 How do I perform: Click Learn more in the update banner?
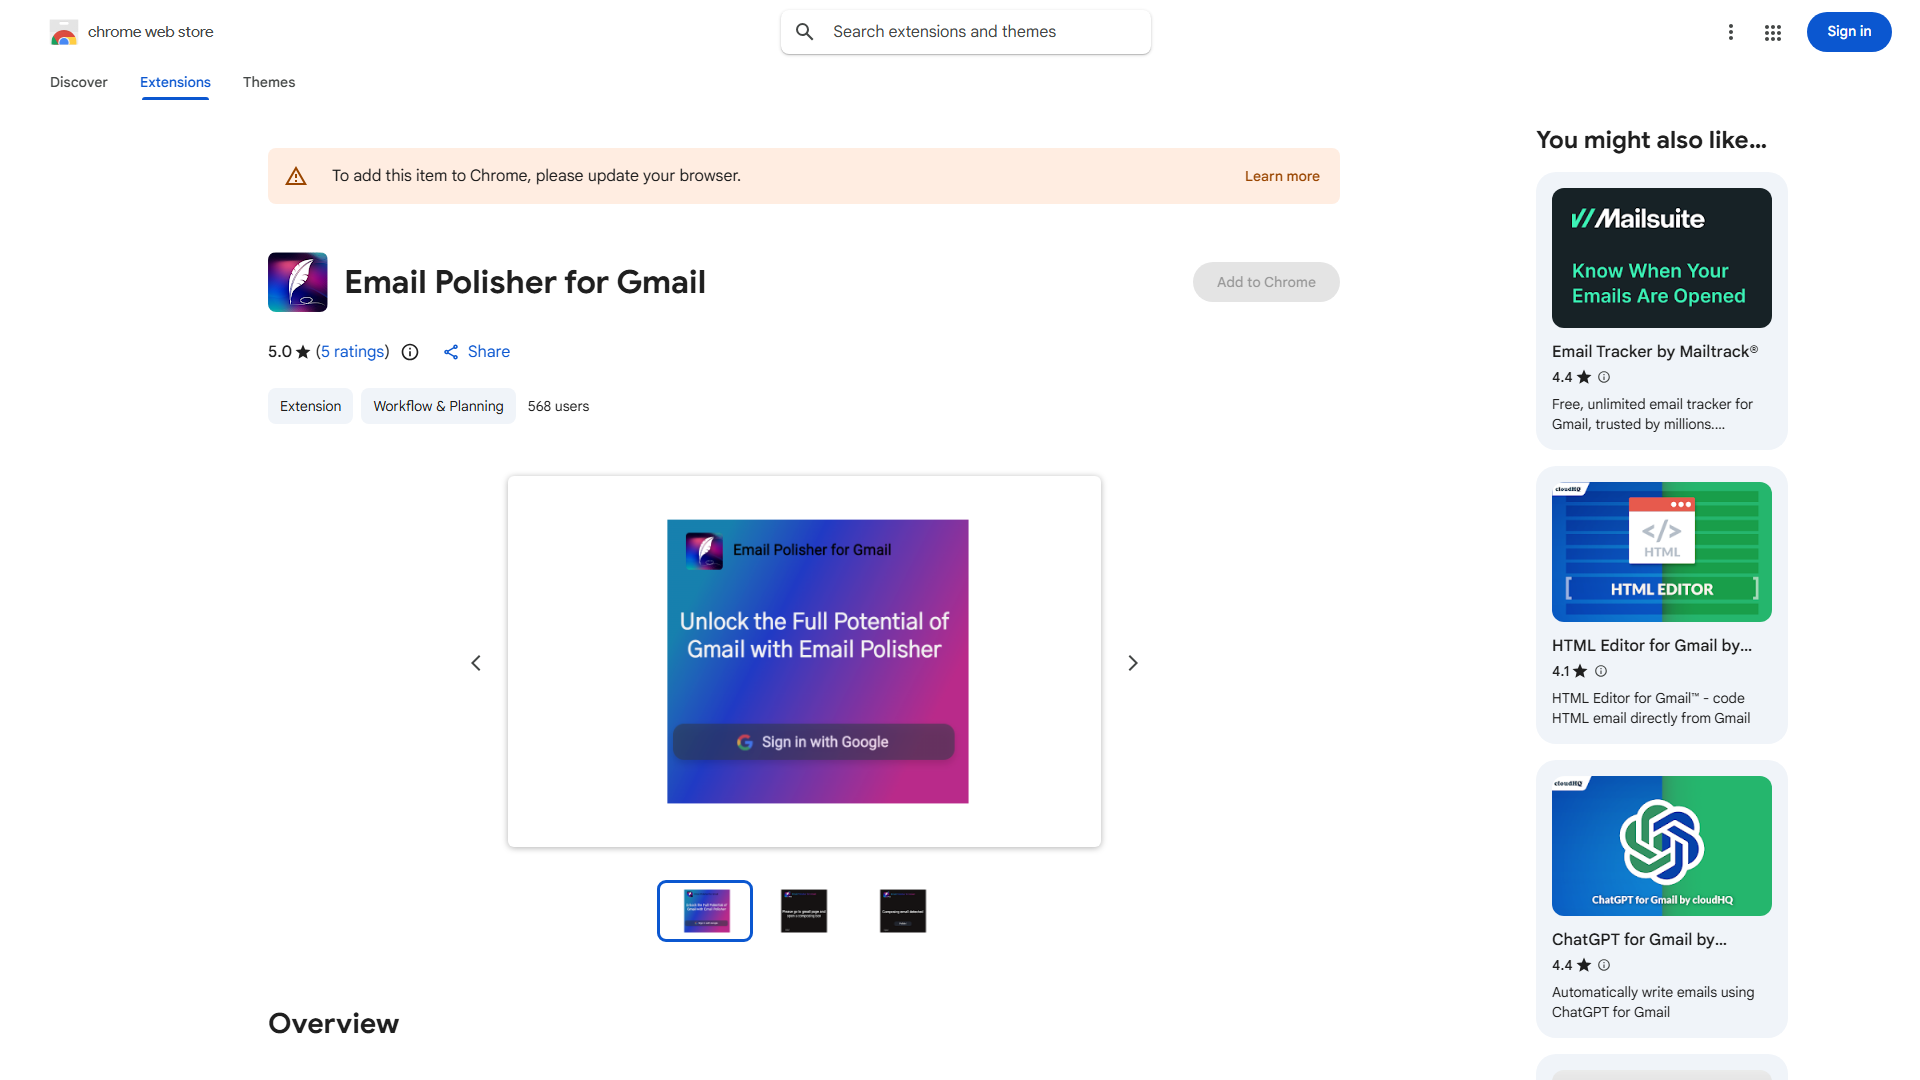click(1282, 176)
